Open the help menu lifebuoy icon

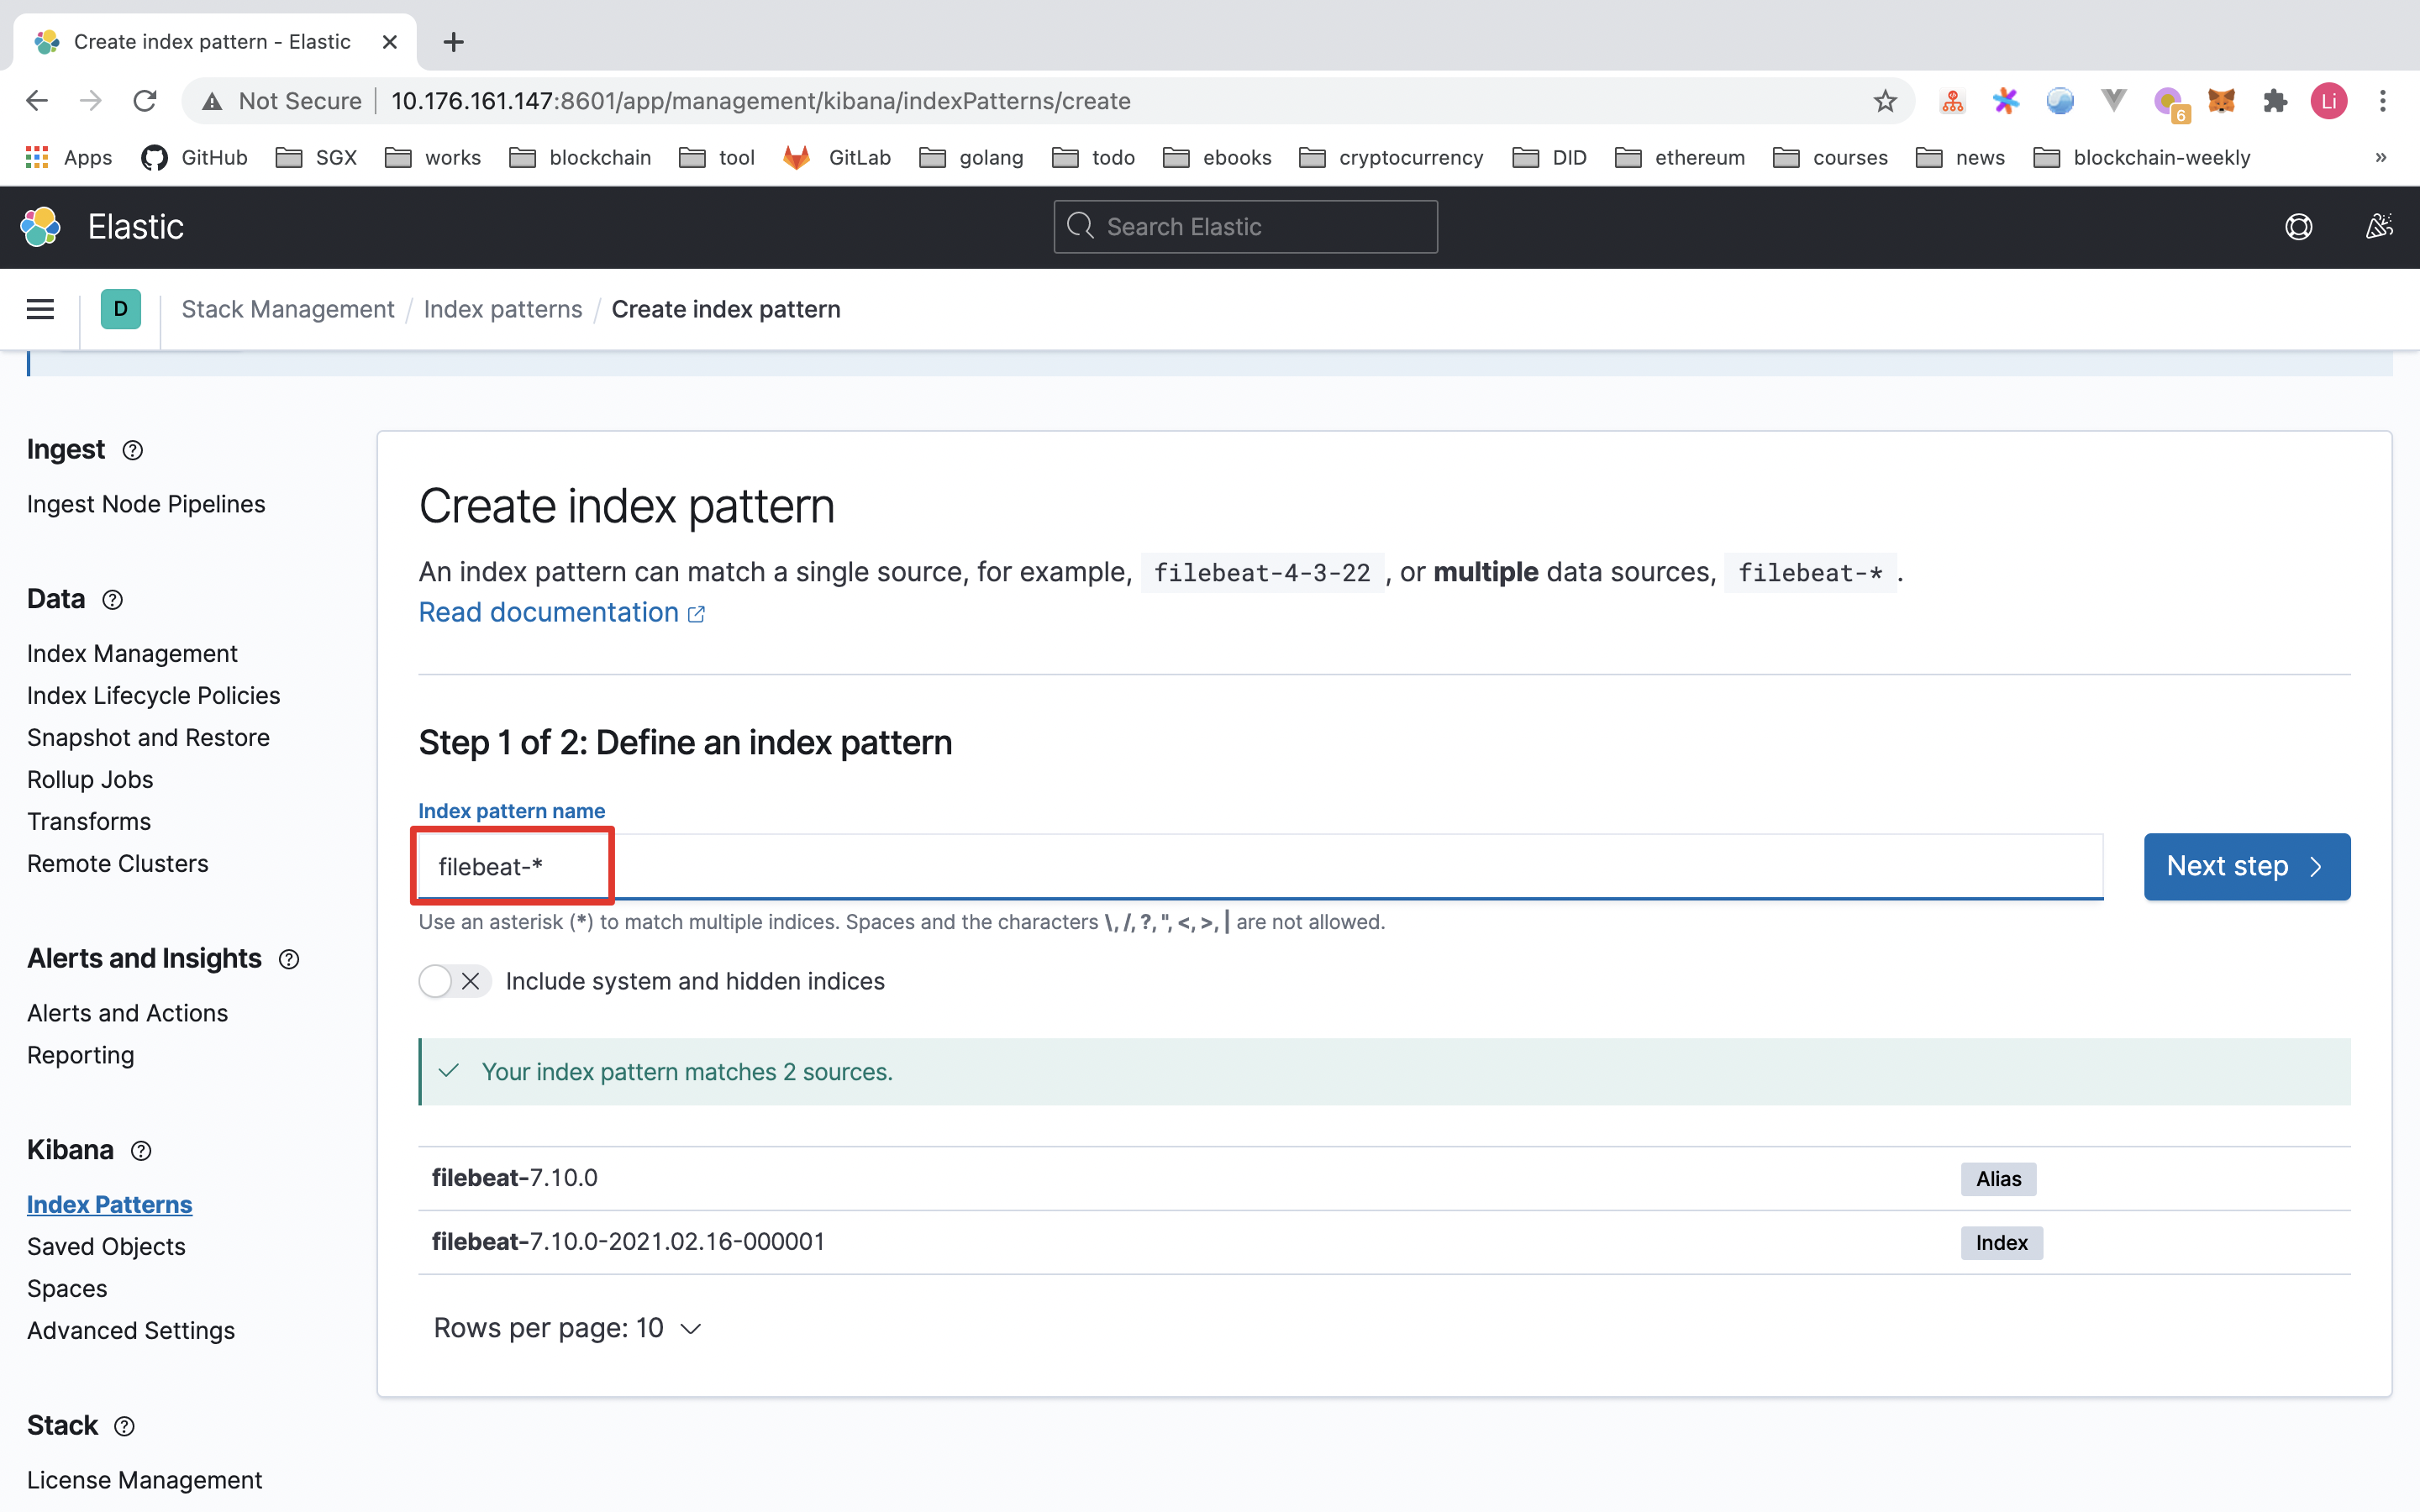(2298, 227)
